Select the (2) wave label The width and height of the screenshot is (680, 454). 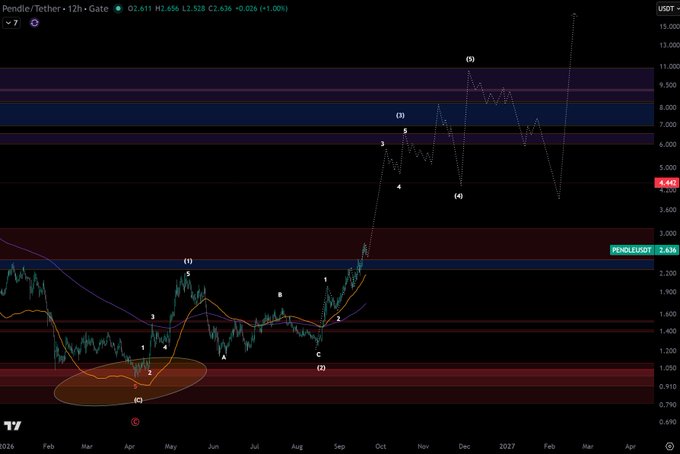pyautogui.click(x=321, y=367)
